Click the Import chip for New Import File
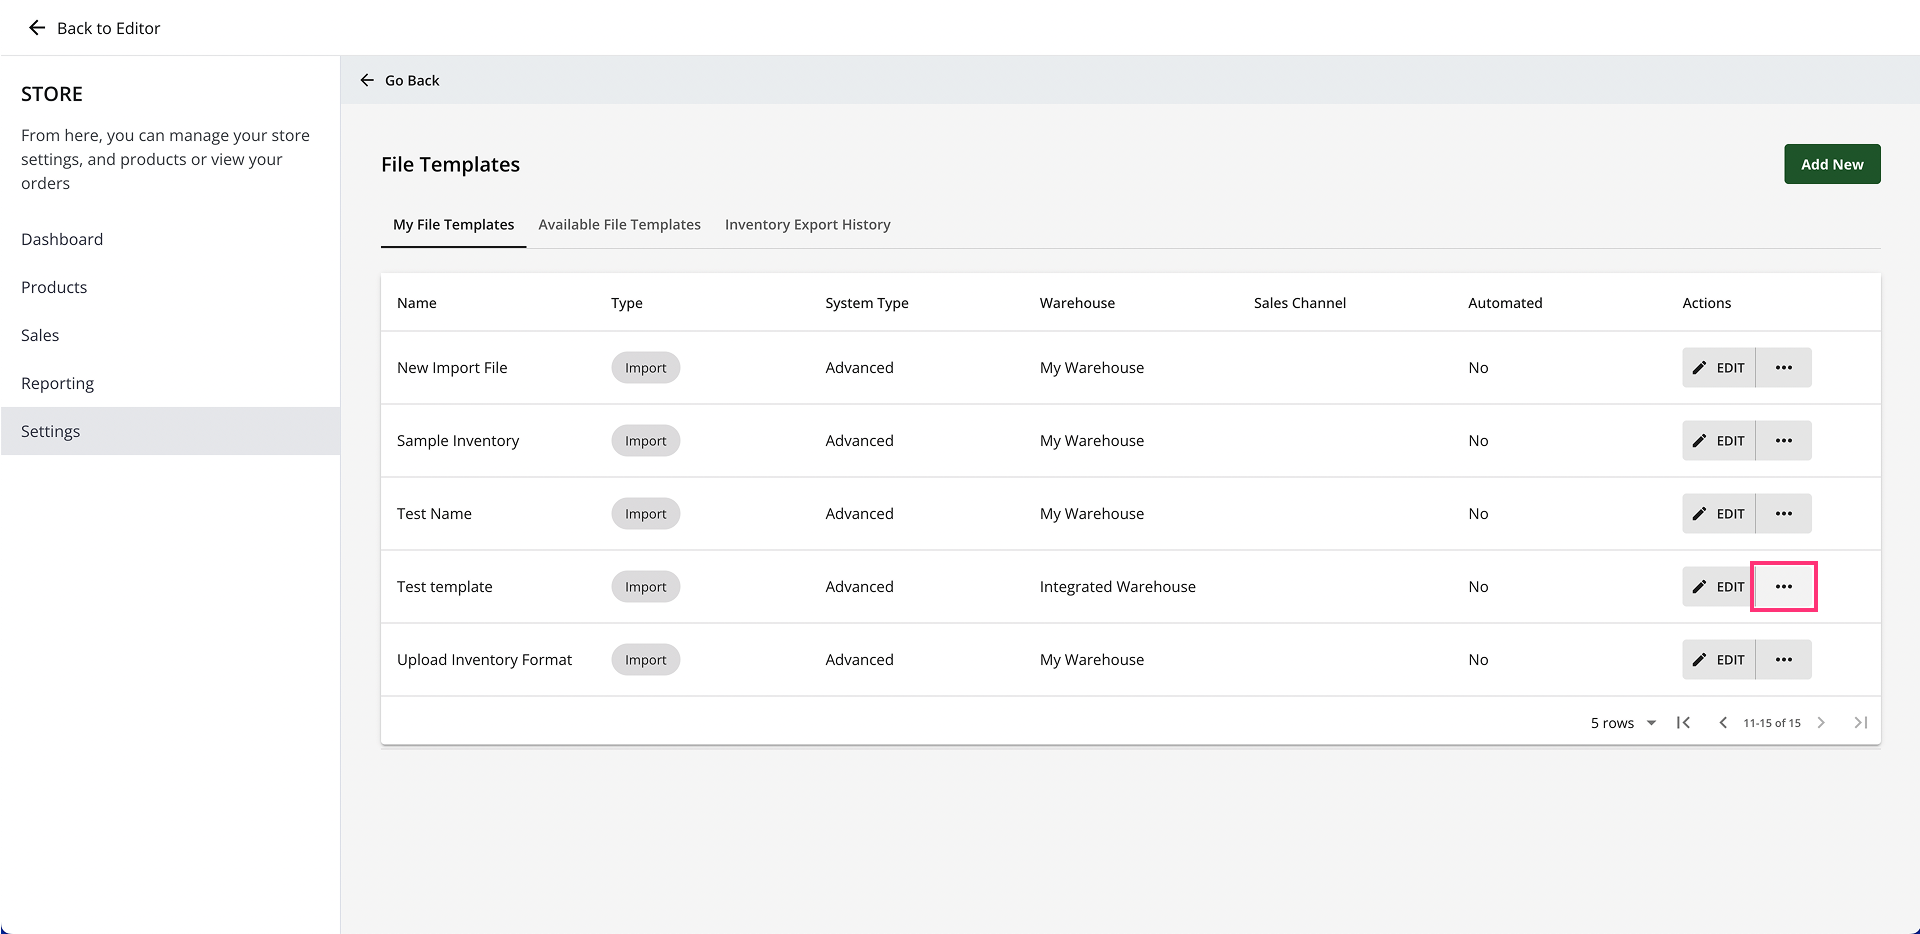The image size is (1920, 934). pyautogui.click(x=646, y=368)
